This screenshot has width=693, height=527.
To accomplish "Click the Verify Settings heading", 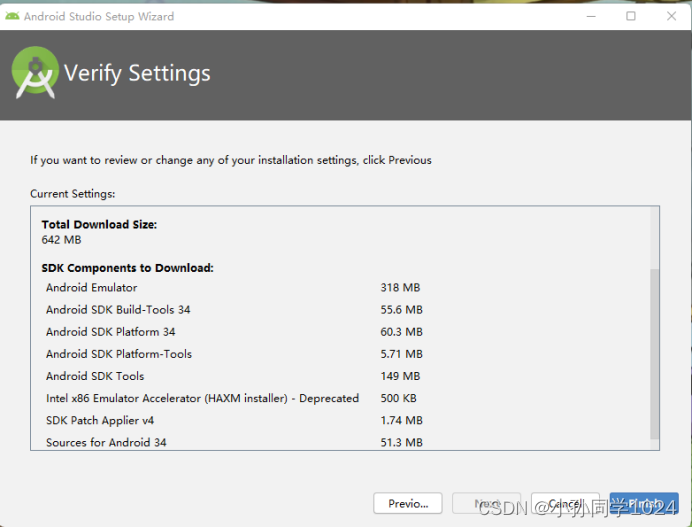I will 137,73.
